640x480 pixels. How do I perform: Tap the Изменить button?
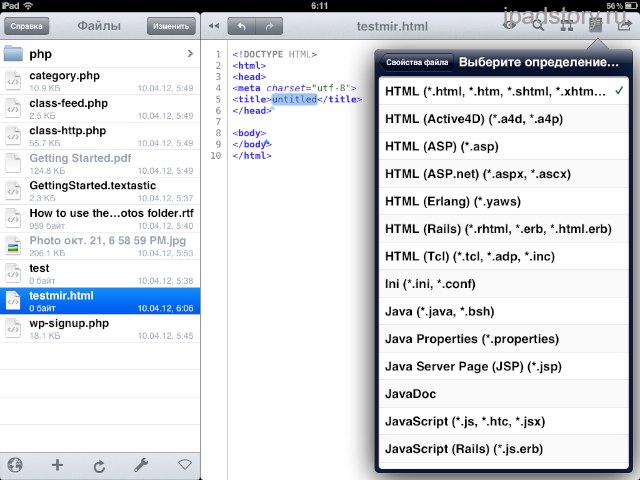coord(171,26)
